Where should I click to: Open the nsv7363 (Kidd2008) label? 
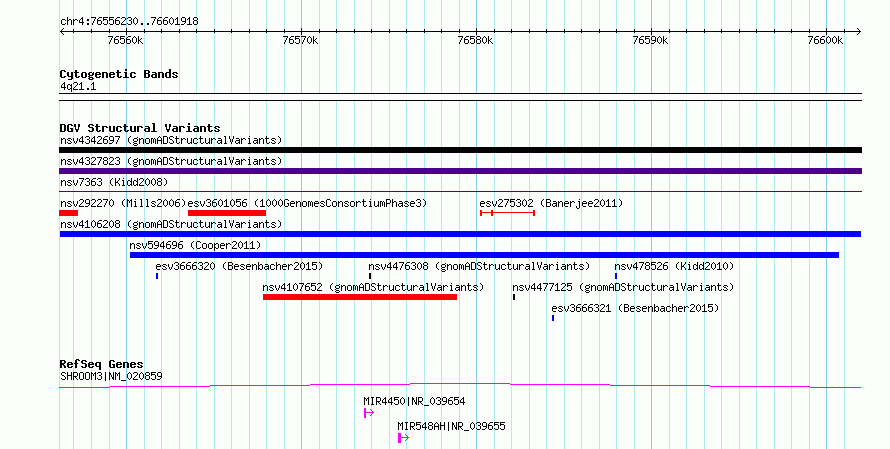(114, 182)
